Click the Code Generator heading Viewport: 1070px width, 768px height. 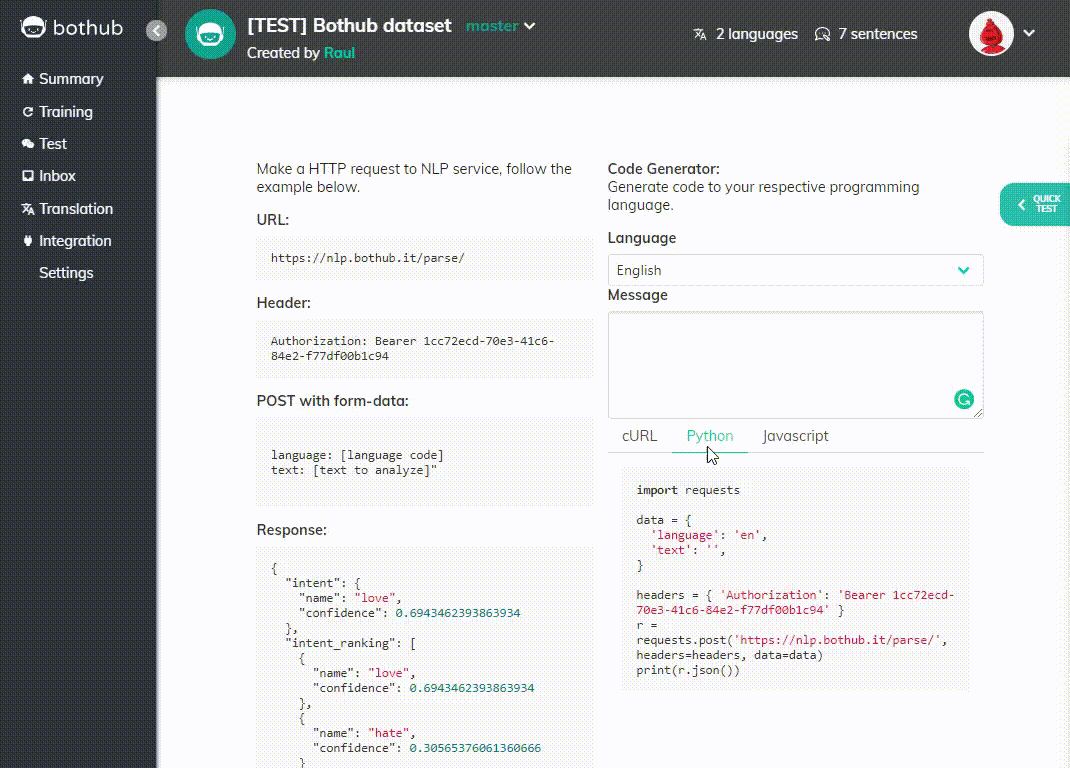663,169
